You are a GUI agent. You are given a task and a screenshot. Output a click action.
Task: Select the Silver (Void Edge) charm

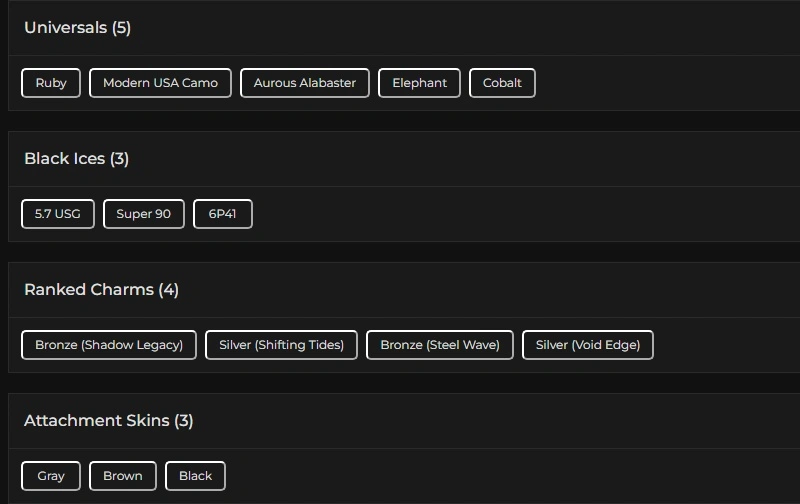click(x=587, y=345)
